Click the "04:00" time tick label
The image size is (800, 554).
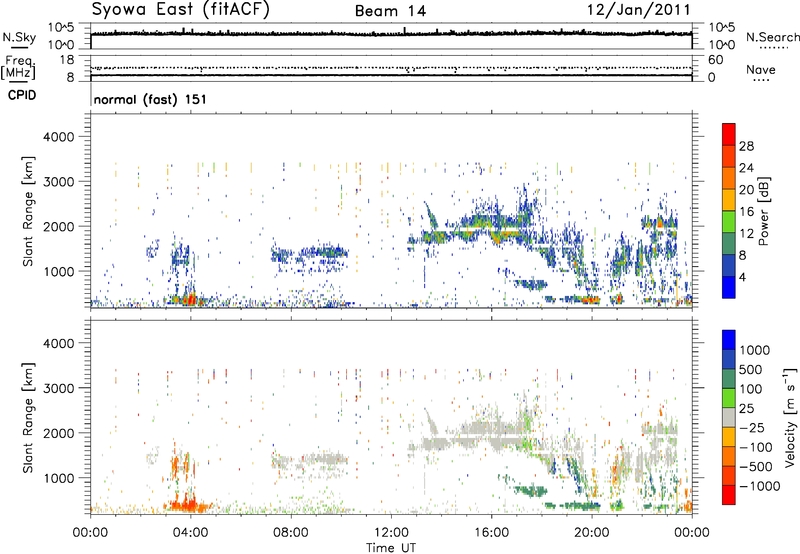(190, 533)
